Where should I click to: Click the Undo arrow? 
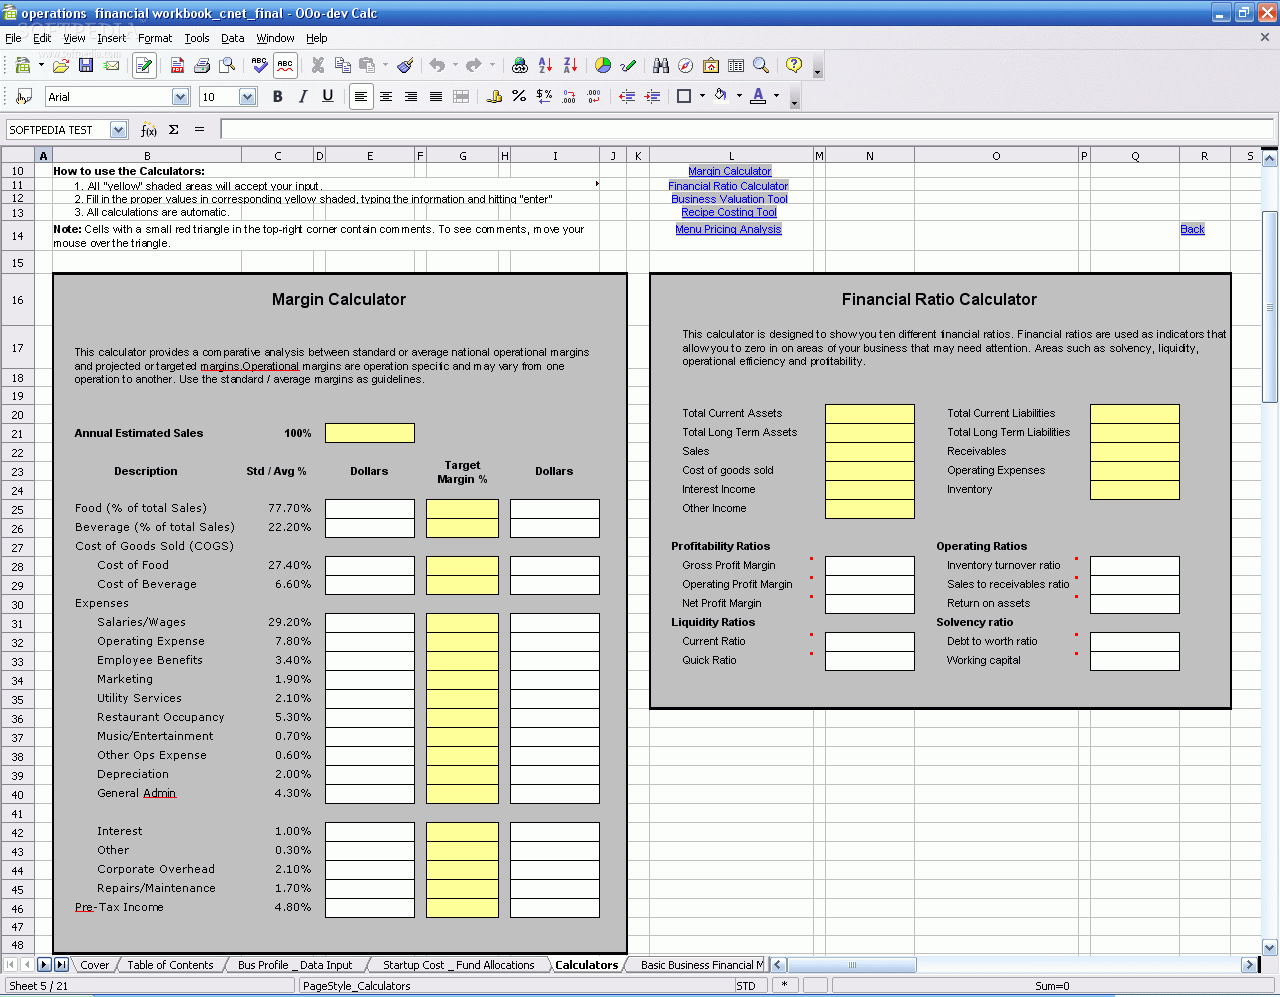[437, 65]
